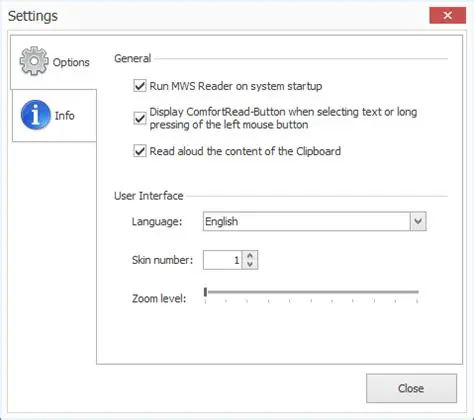The height and width of the screenshot is (420, 474).
Task: Click the Skin number input field
Action: click(223, 260)
